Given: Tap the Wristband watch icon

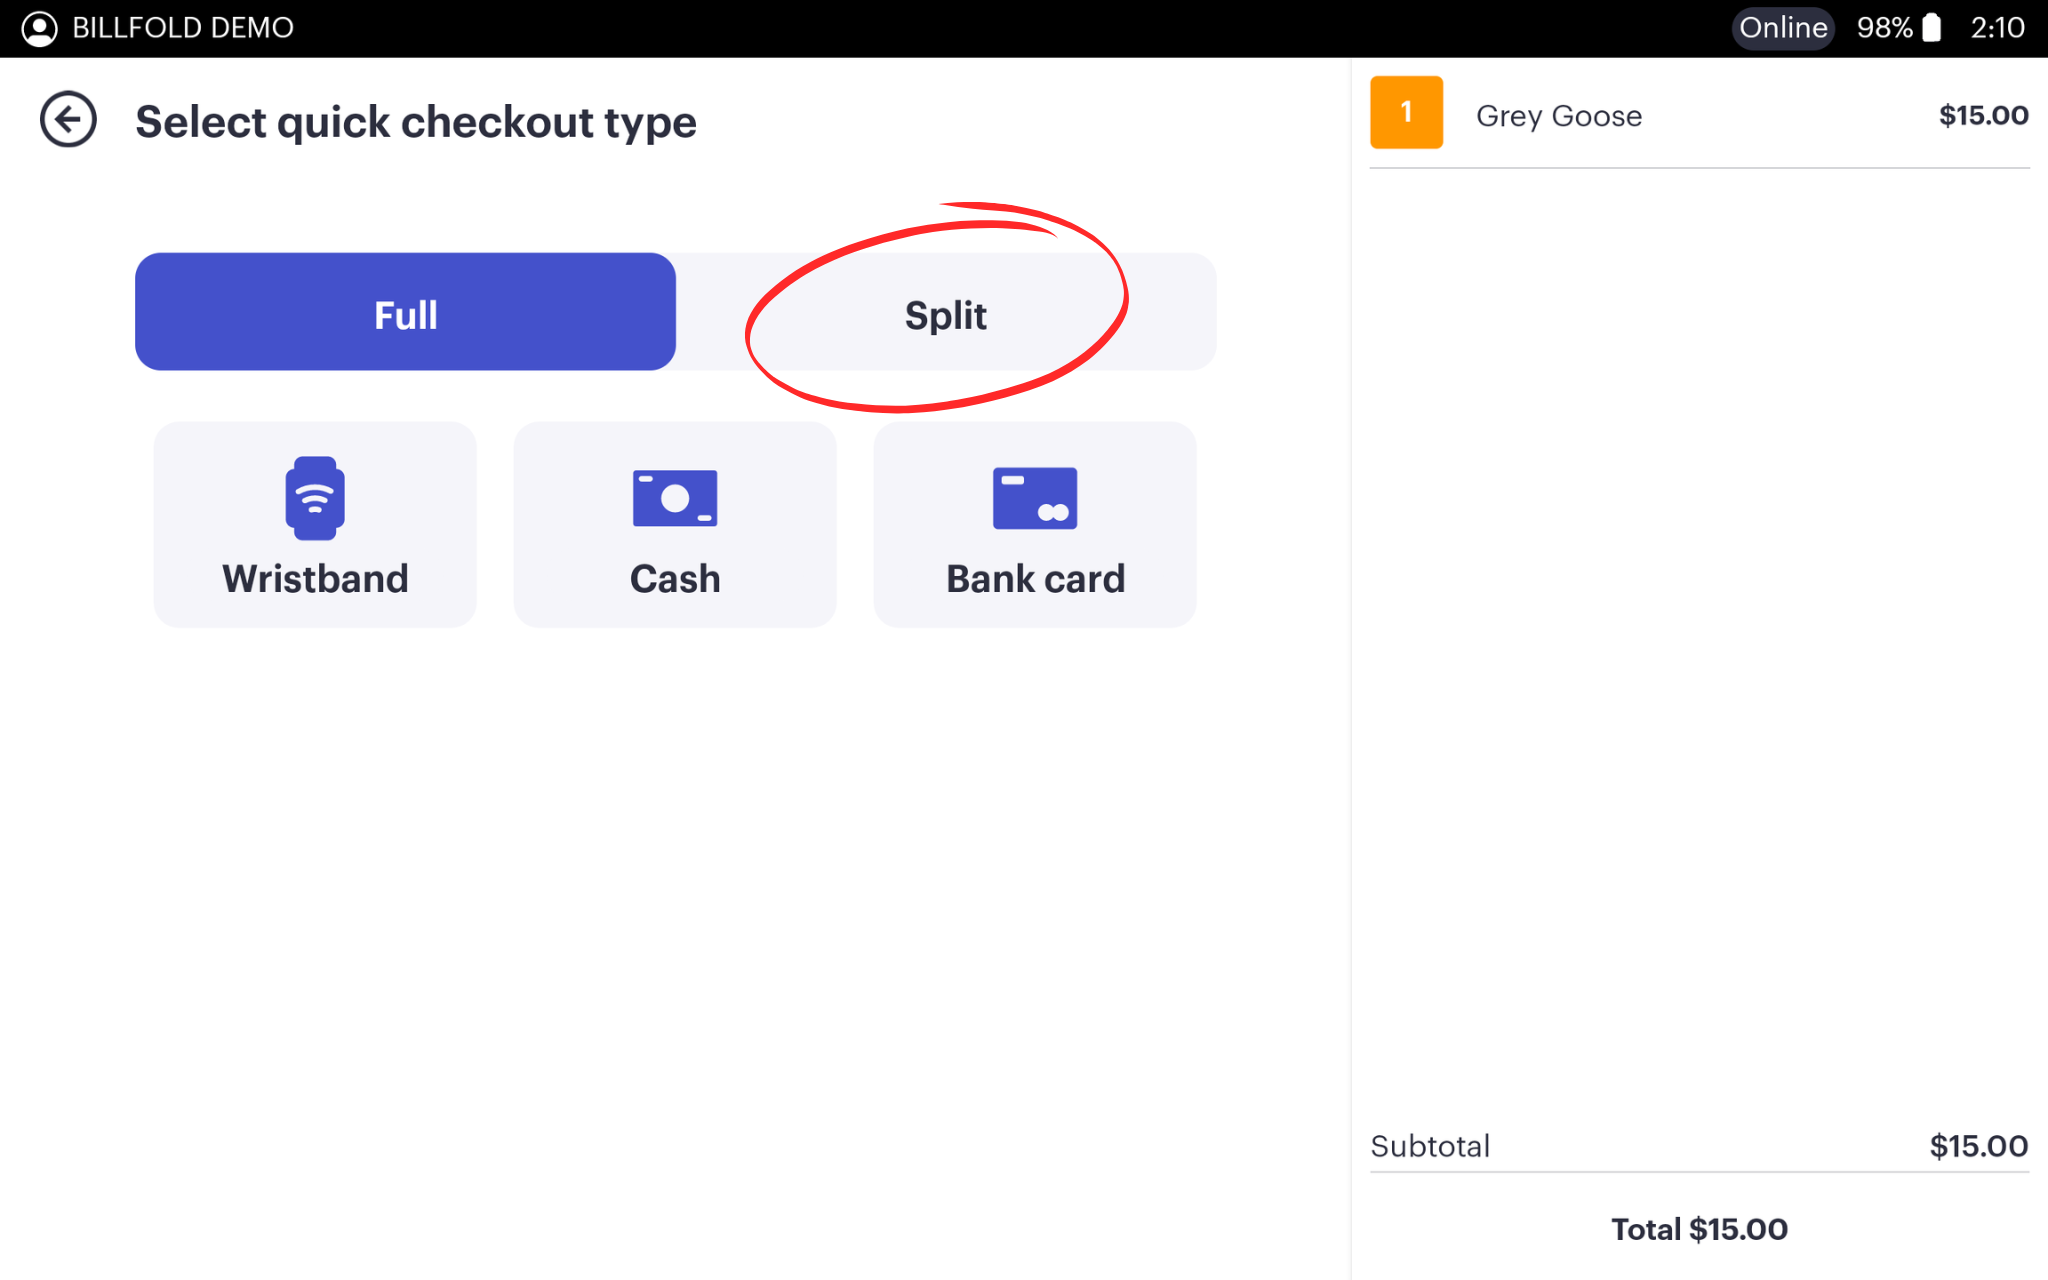Looking at the screenshot, I should tap(315, 497).
